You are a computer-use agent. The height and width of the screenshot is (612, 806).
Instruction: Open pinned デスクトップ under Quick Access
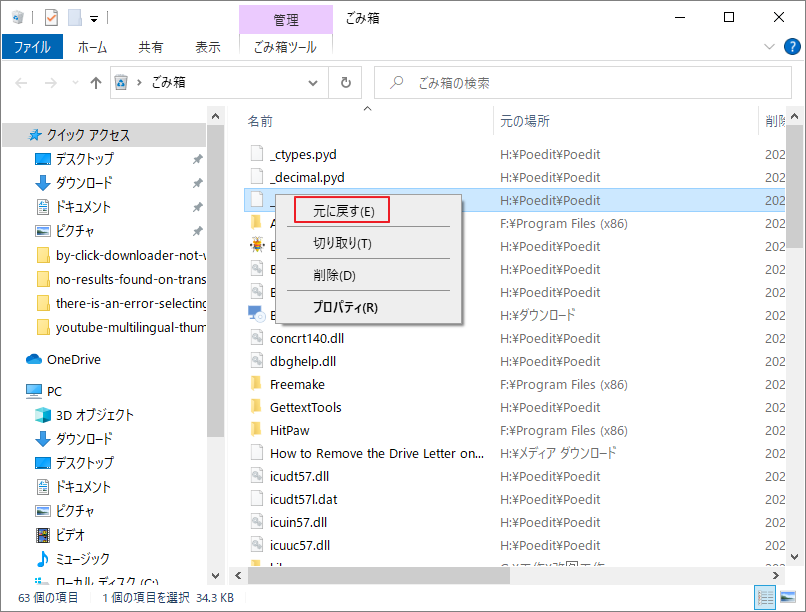click(x=85, y=159)
